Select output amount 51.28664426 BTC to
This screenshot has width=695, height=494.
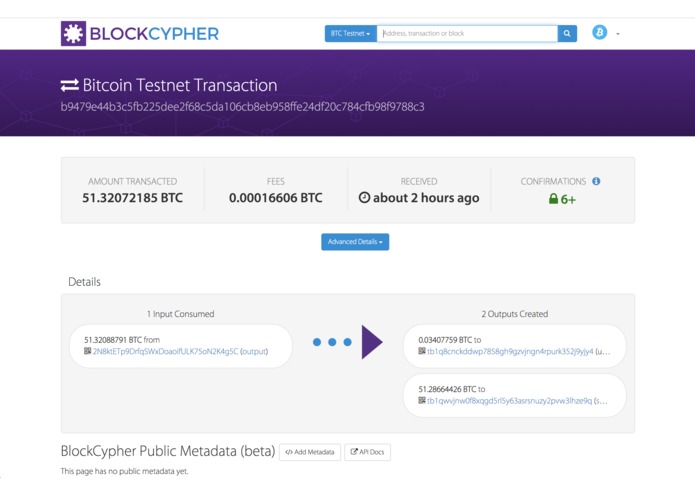click(x=452, y=389)
